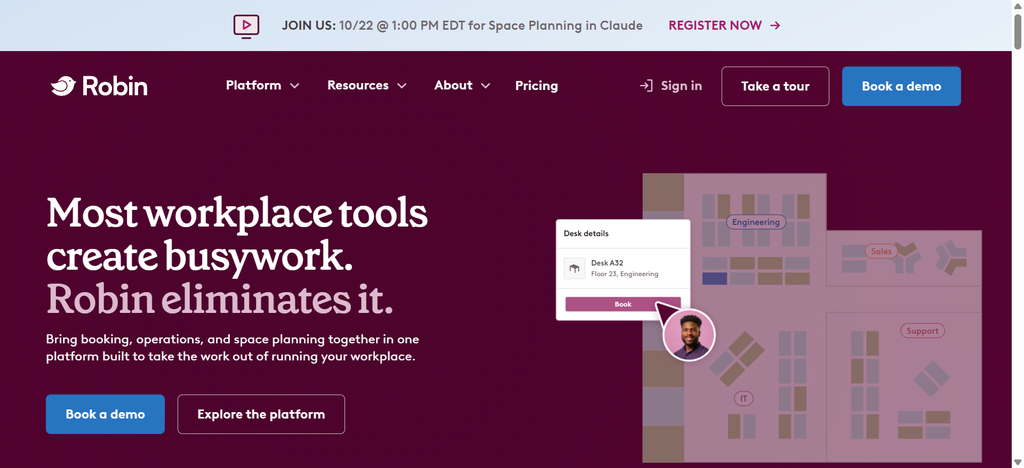The image size is (1024, 468).
Task: Click the Sign in link
Action: [671, 86]
